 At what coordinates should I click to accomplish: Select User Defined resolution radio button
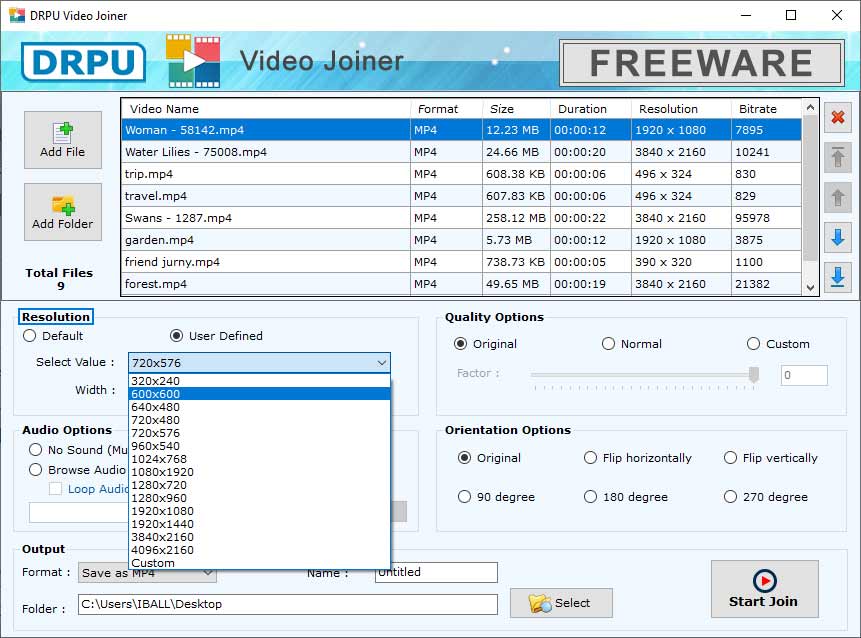tap(176, 336)
